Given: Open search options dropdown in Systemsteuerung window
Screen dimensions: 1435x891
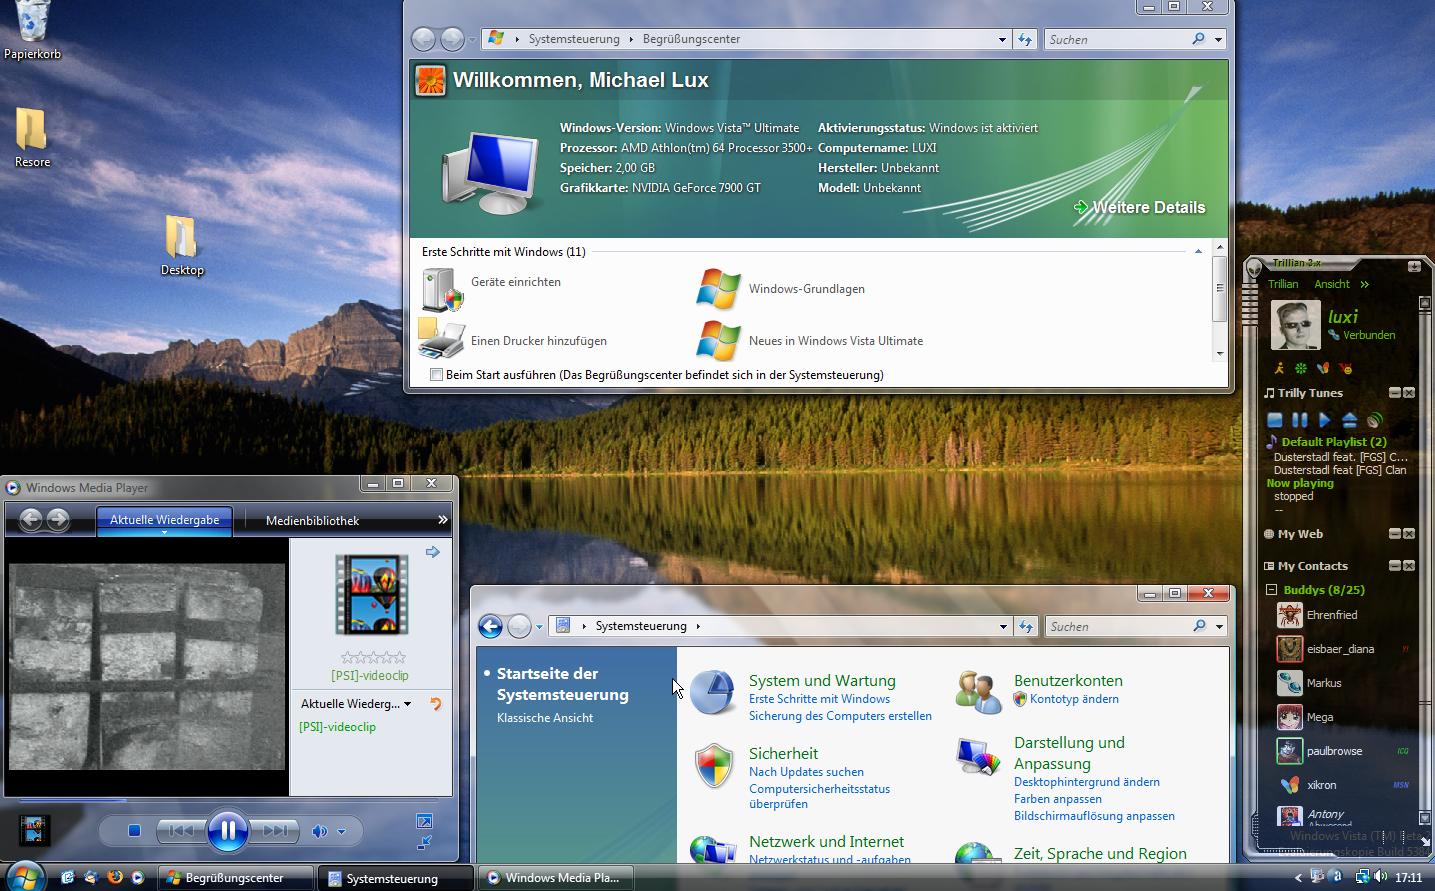Looking at the screenshot, I should pyautogui.click(x=1219, y=626).
